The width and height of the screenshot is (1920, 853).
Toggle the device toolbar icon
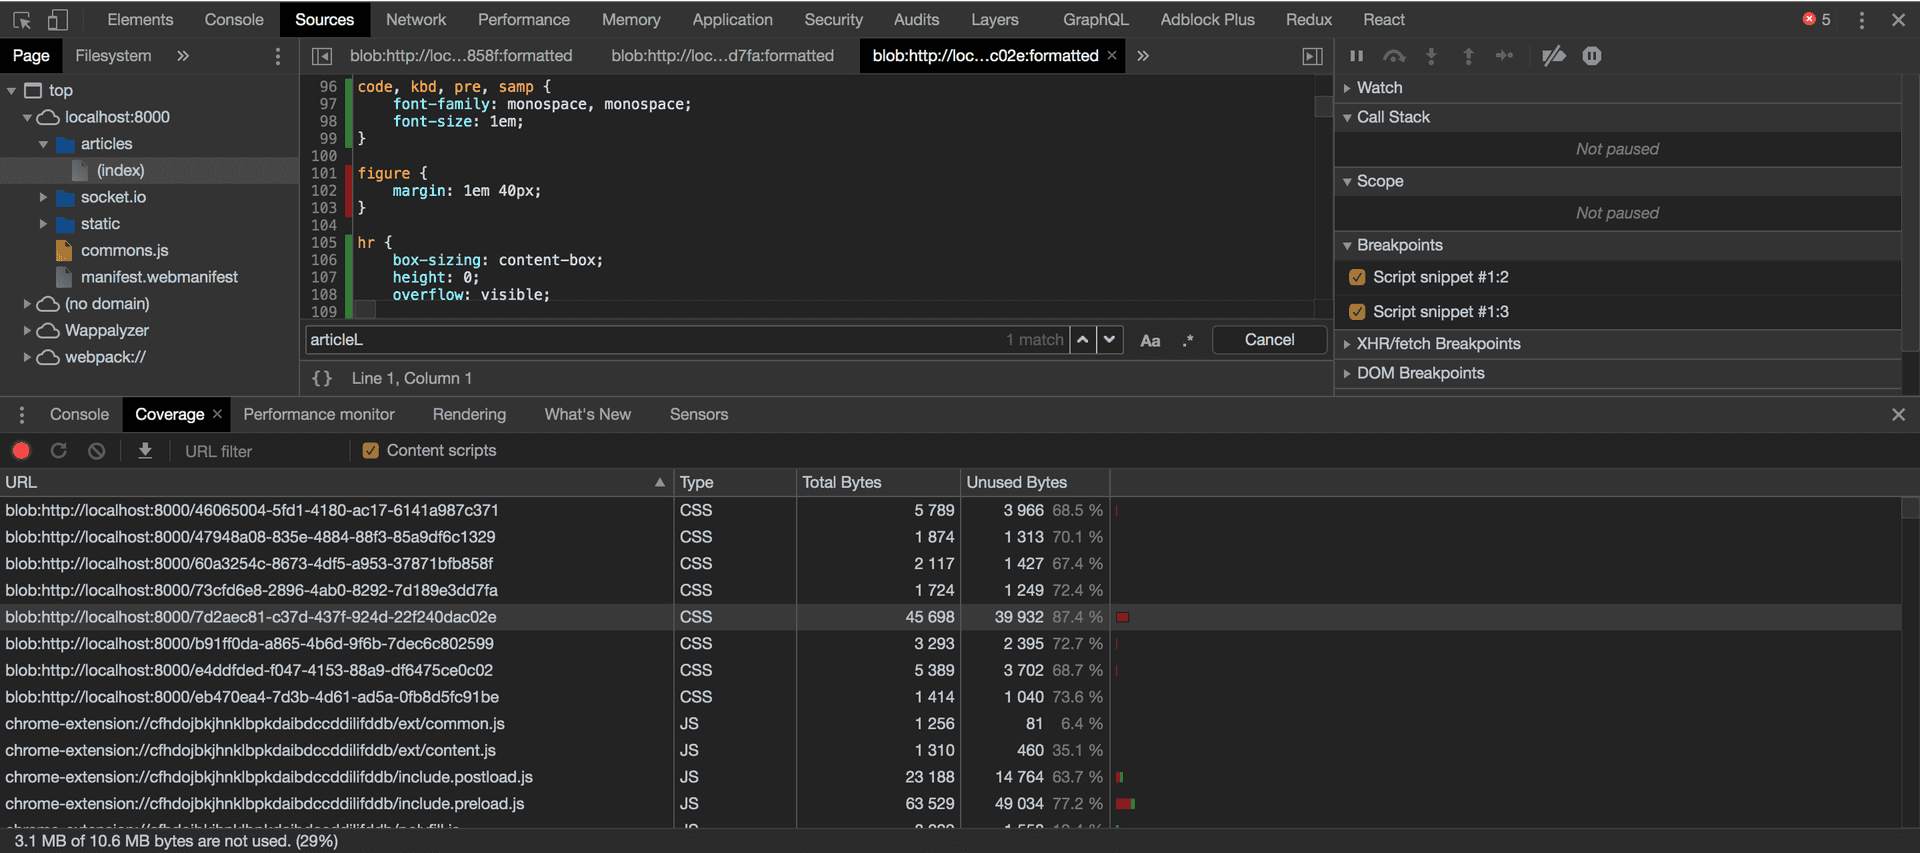click(58, 20)
